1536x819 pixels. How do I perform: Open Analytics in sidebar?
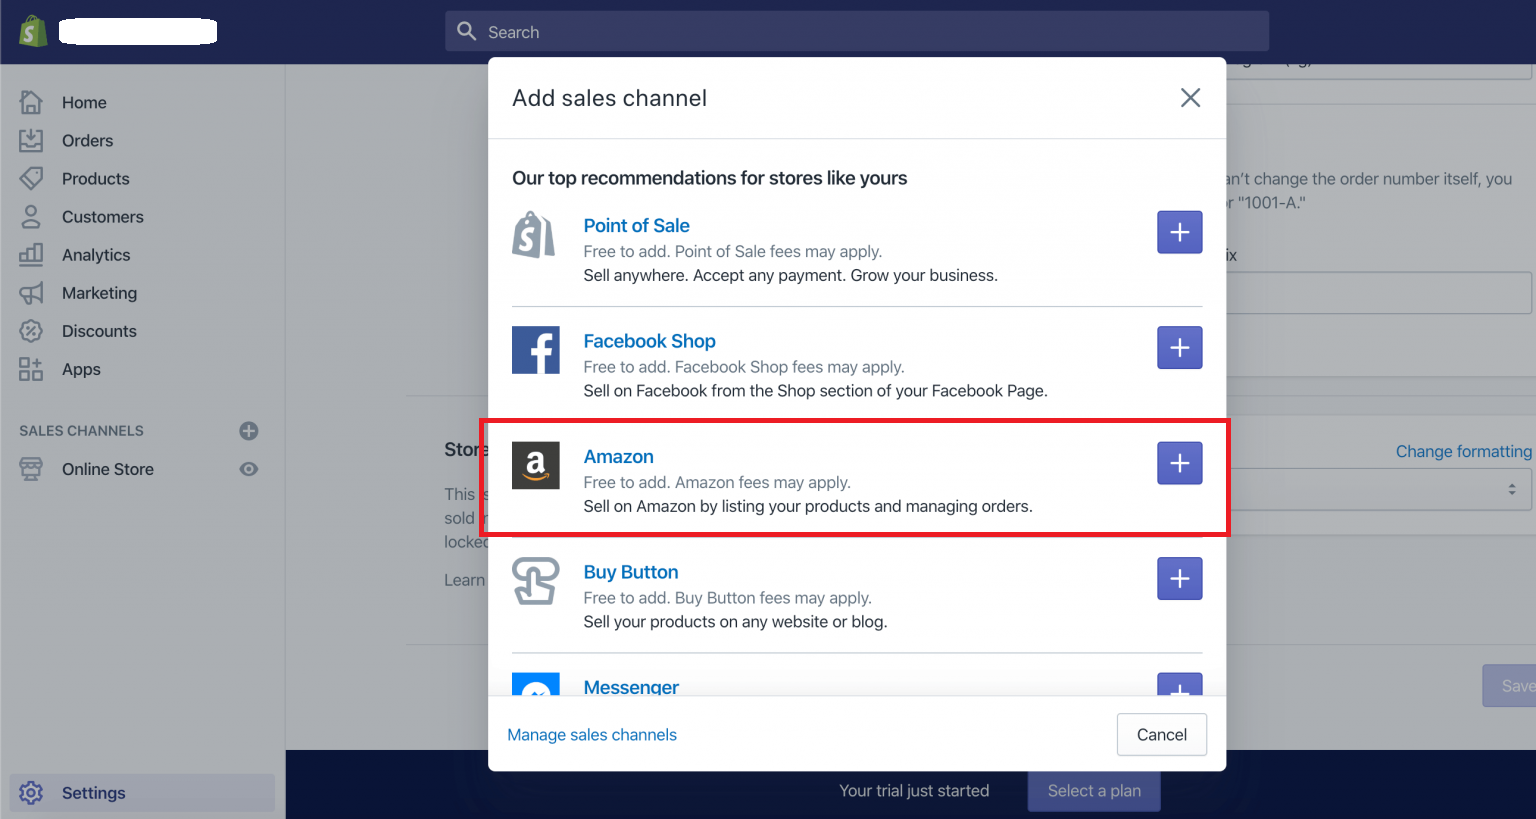[96, 254]
